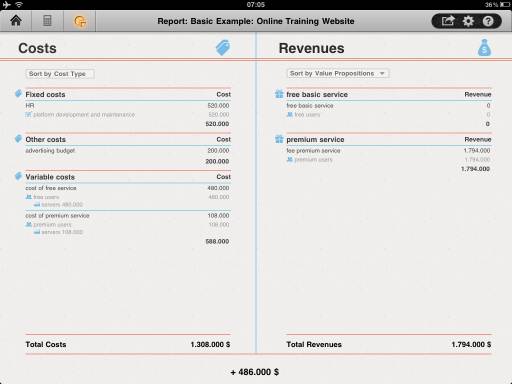Tap servers icon under premium users cost
Screen dimensions: 512x384
coord(37,232)
